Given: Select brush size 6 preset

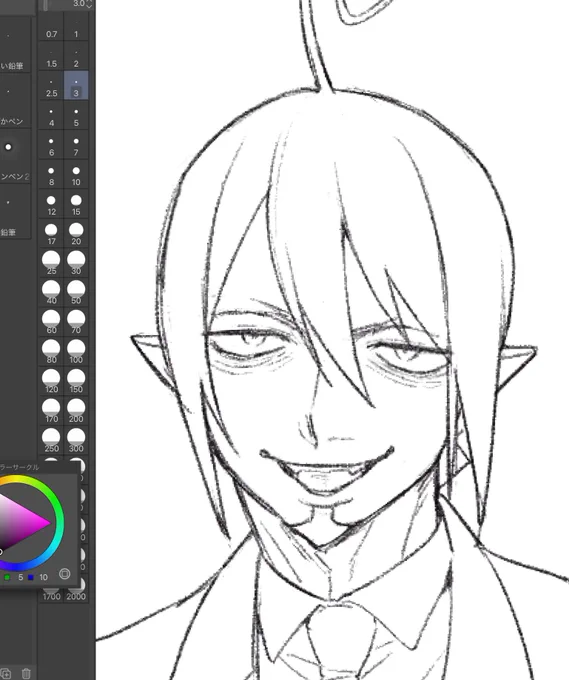Looking at the screenshot, I should click(51, 146).
